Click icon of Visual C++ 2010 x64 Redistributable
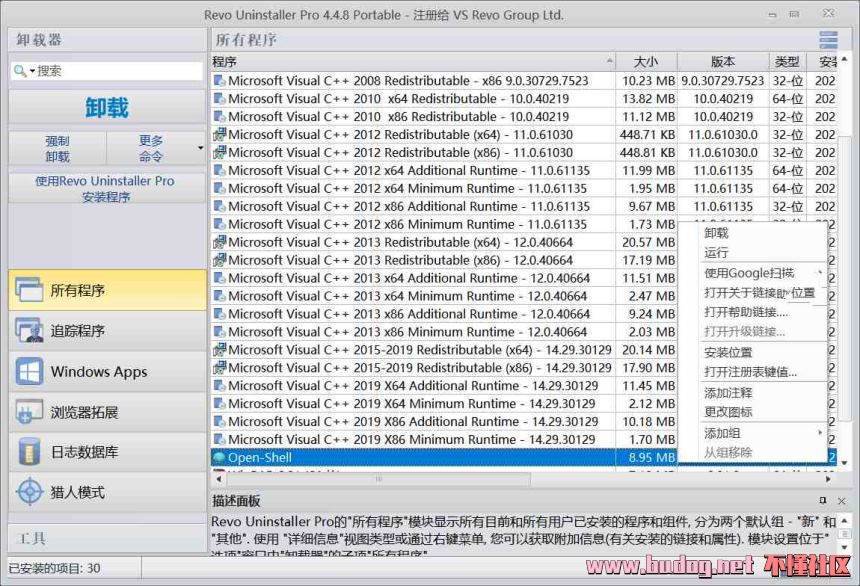Image resolution: width=860 pixels, height=586 pixels. point(219,99)
